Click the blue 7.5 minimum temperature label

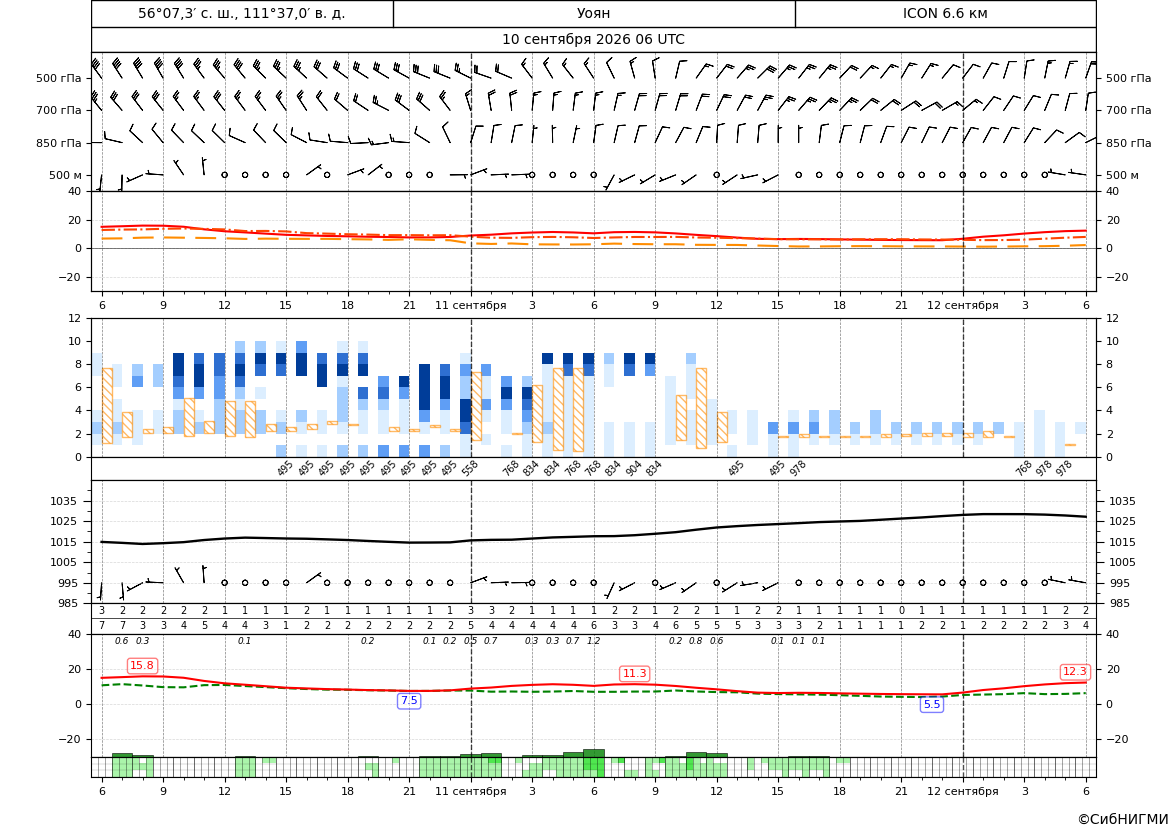point(409,701)
